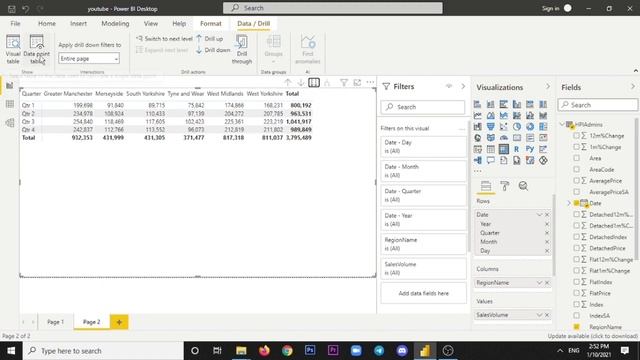Expand the Date hierarchy in Fields

pos(569,203)
